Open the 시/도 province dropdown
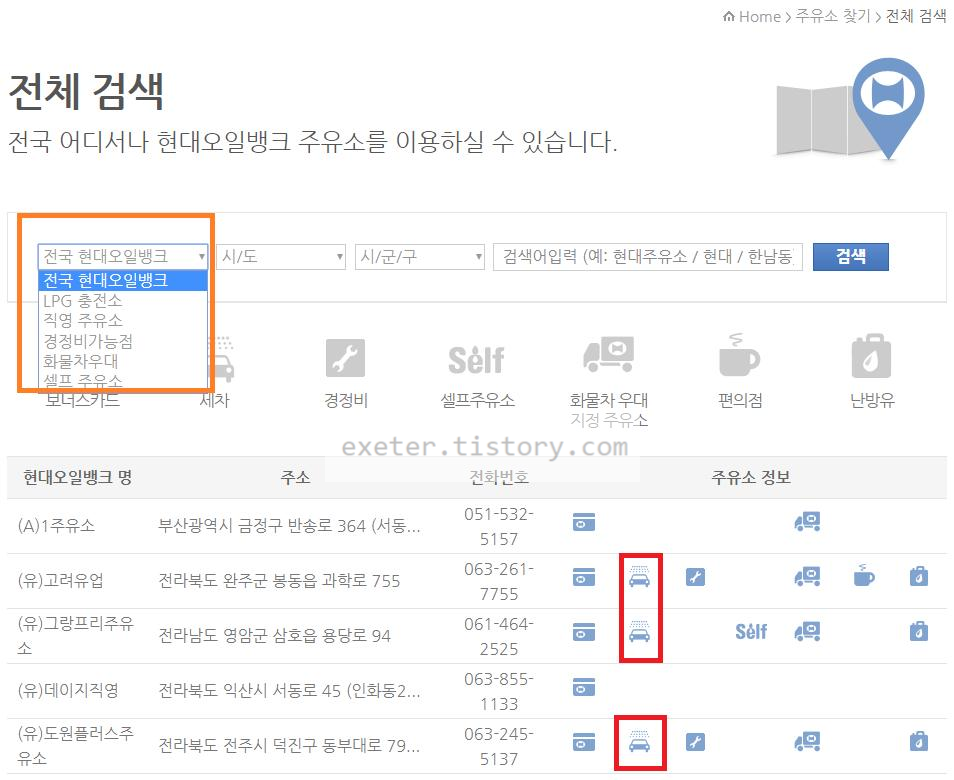This screenshot has height=780, width=954. click(281, 257)
